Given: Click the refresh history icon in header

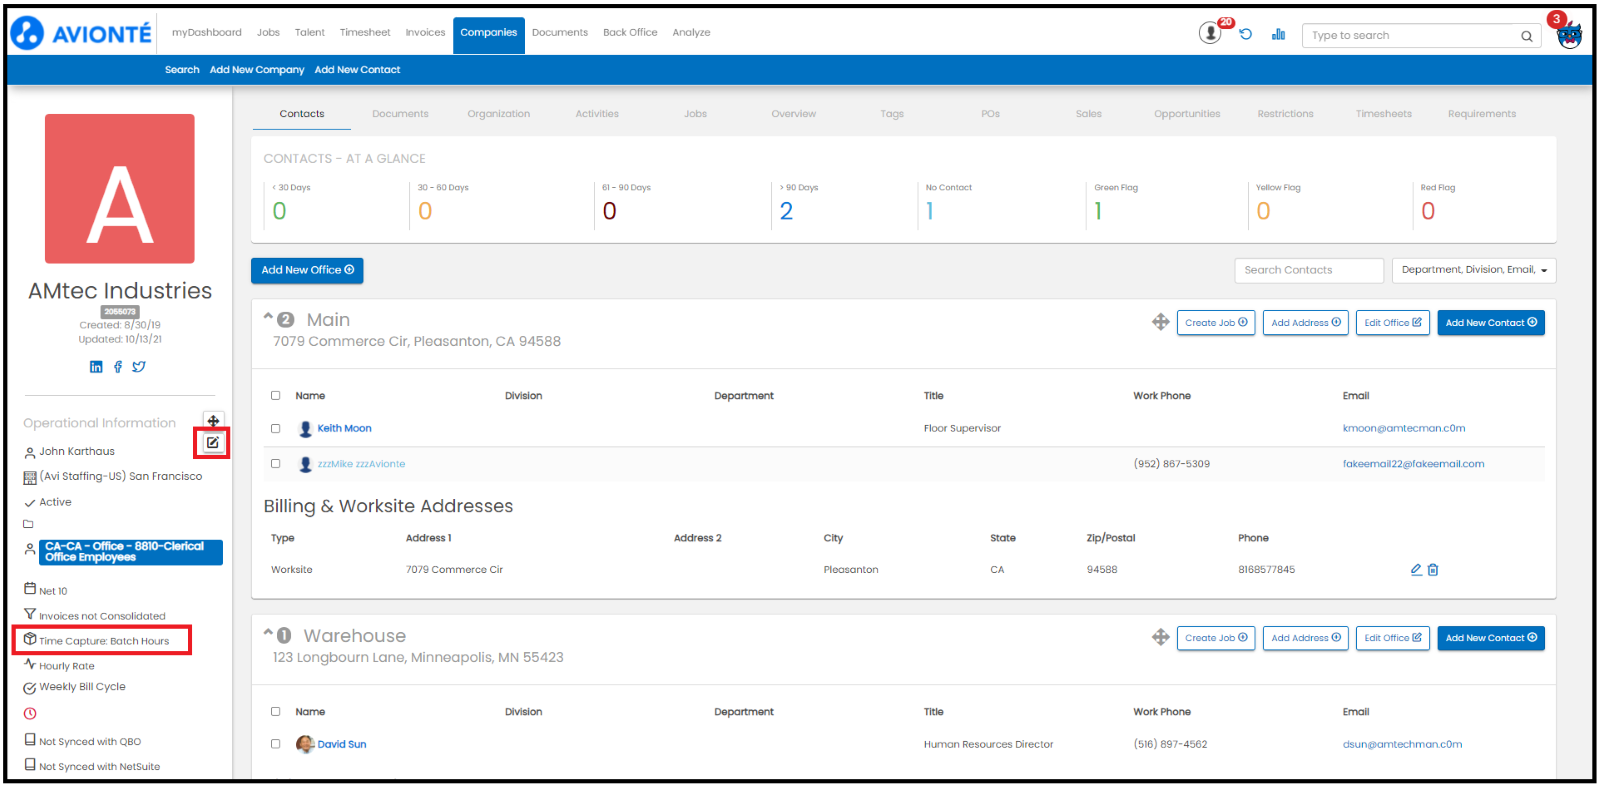Looking at the screenshot, I should pos(1246,34).
